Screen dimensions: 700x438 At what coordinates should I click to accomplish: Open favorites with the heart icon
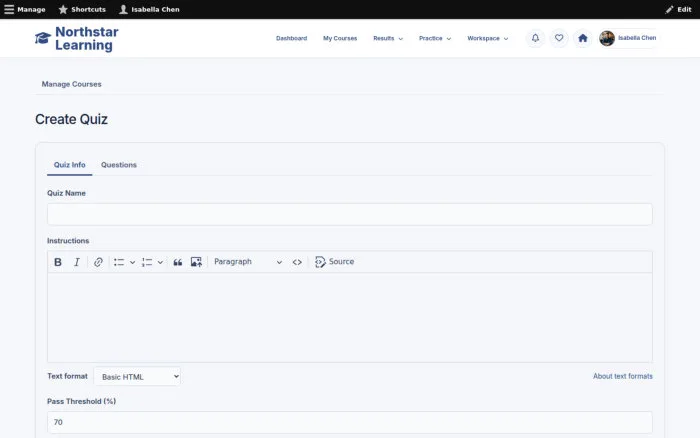tap(559, 38)
